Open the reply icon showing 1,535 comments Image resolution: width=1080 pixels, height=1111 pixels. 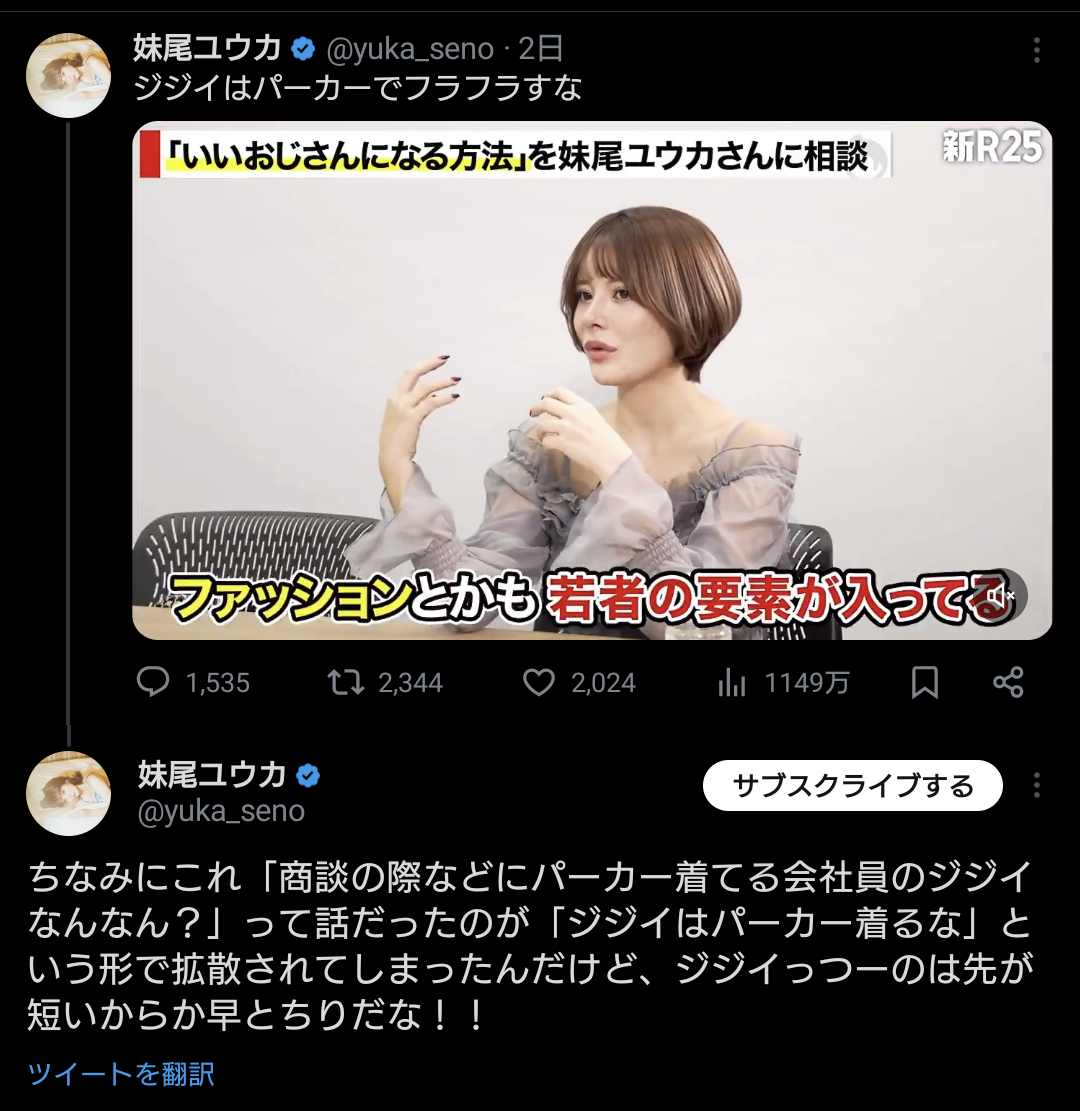point(152,682)
